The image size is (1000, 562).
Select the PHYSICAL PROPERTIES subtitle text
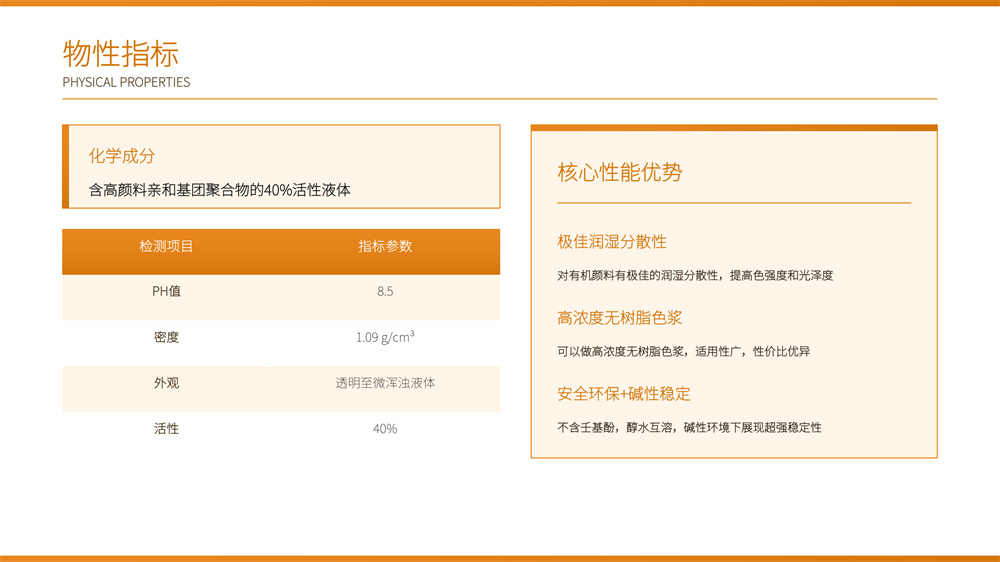[126, 82]
